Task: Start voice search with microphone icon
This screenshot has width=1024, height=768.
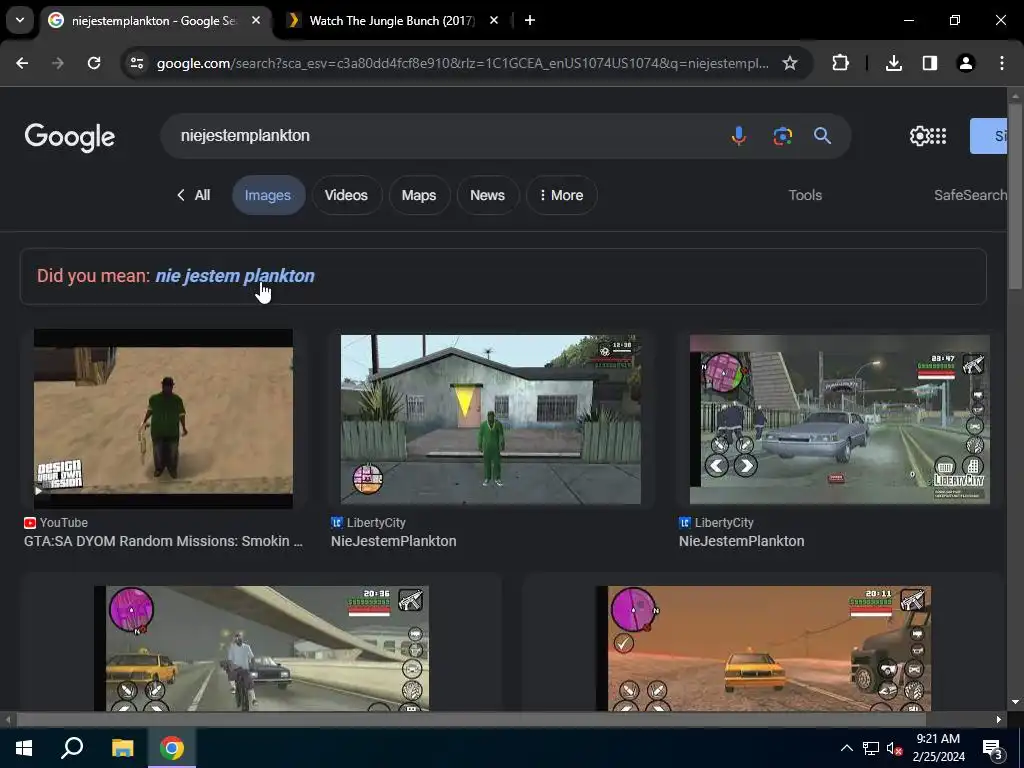Action: tap(739, 136)
